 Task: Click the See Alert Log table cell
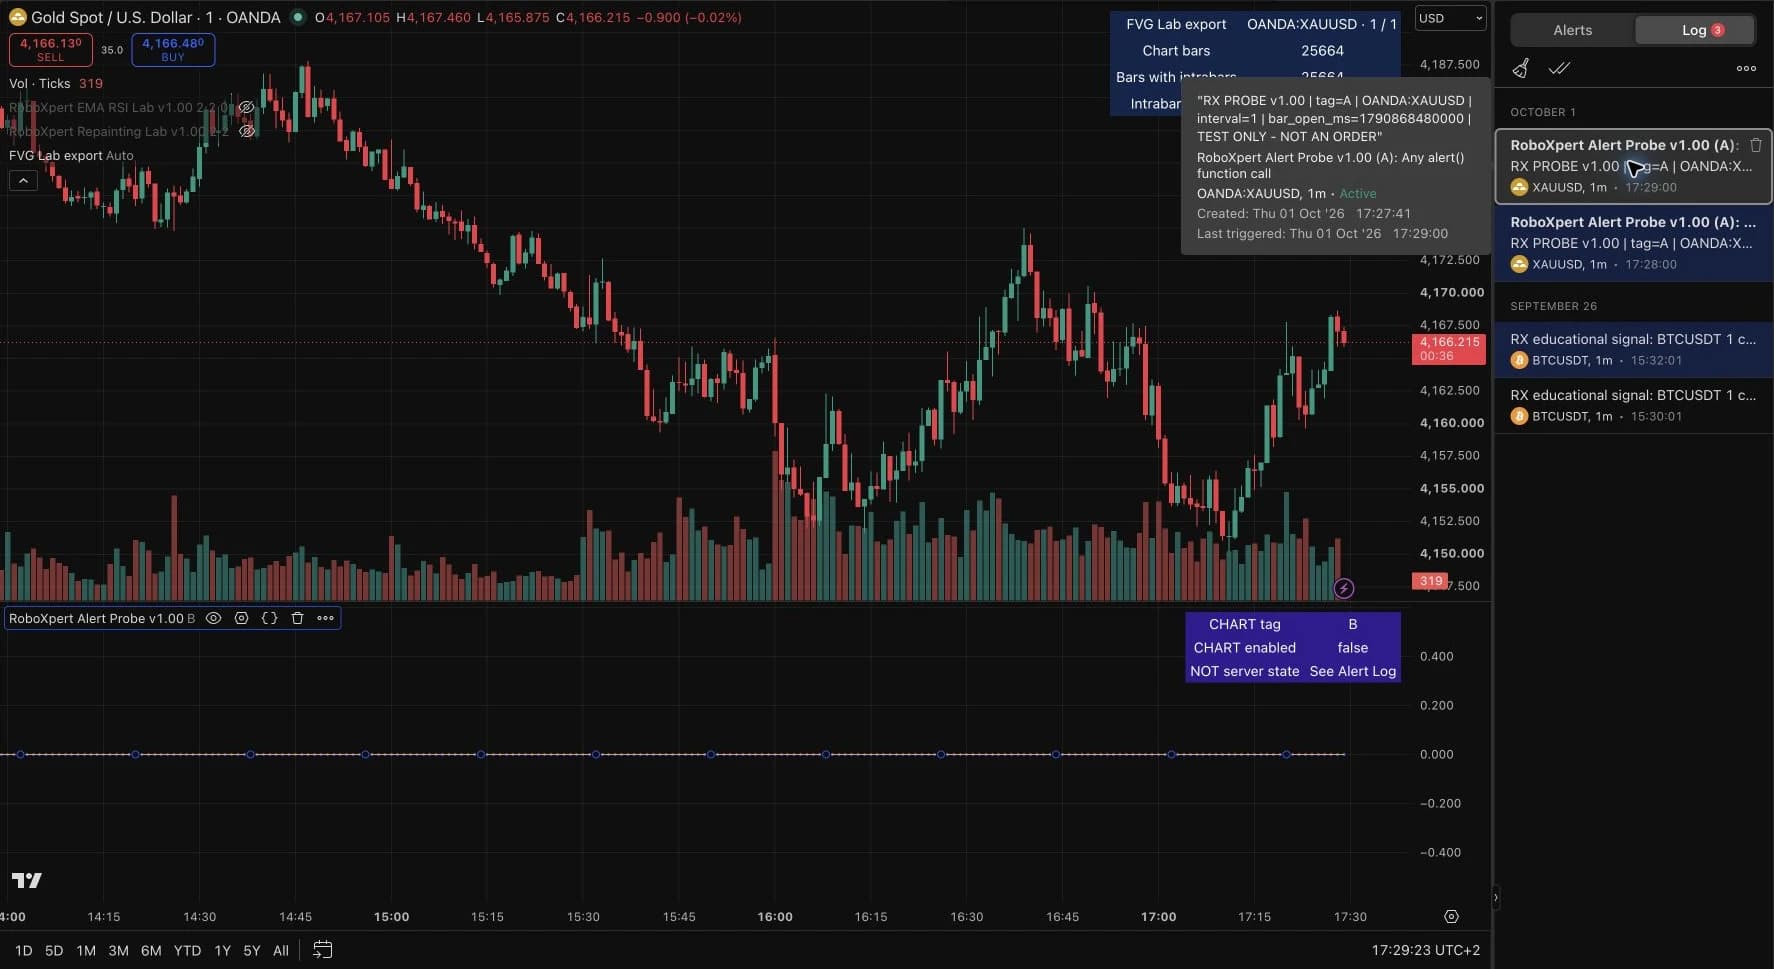[x=1352, y=671]
